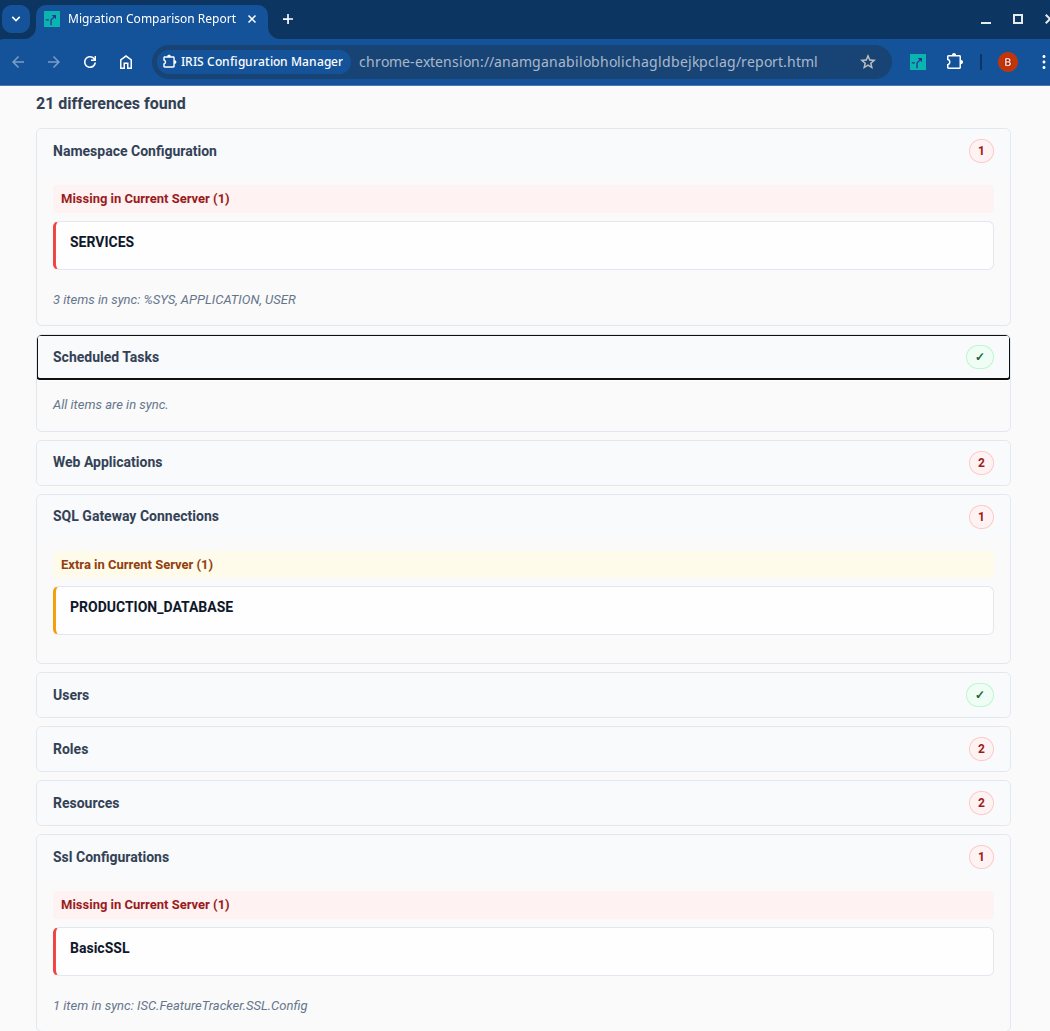This screenshot has height=1031, width=1050.
Task: Go to the browser home page
Action: tap(126, 62)
